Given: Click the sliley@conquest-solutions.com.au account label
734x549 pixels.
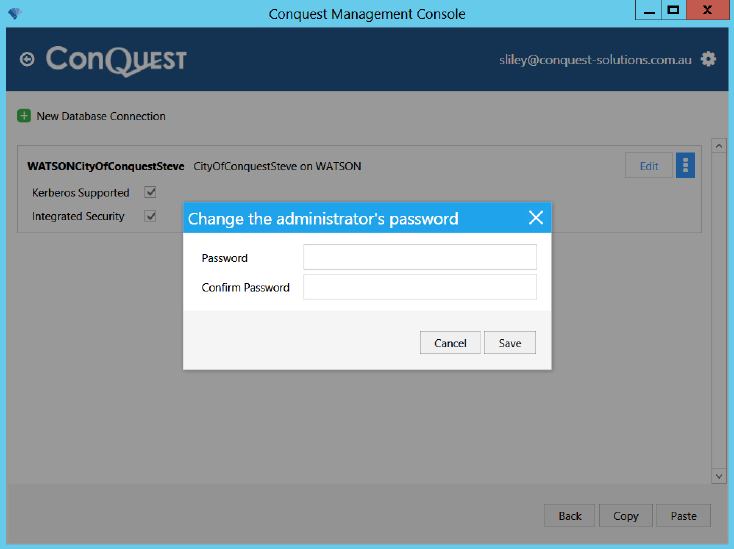Looking at the screenshot, I should (595, 60).
